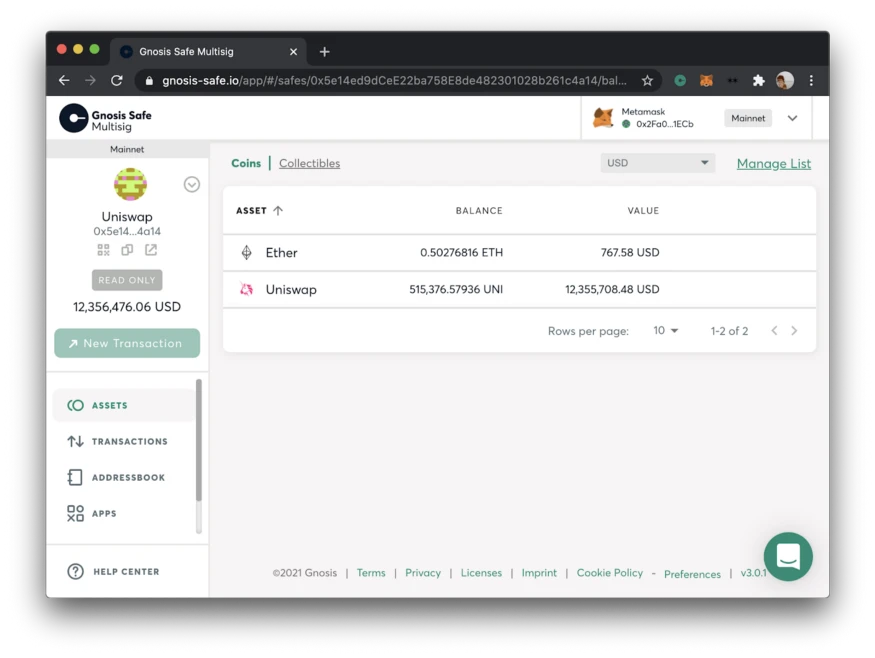
Task: Open the Terms footer link
Action: [x=371, y=573]
